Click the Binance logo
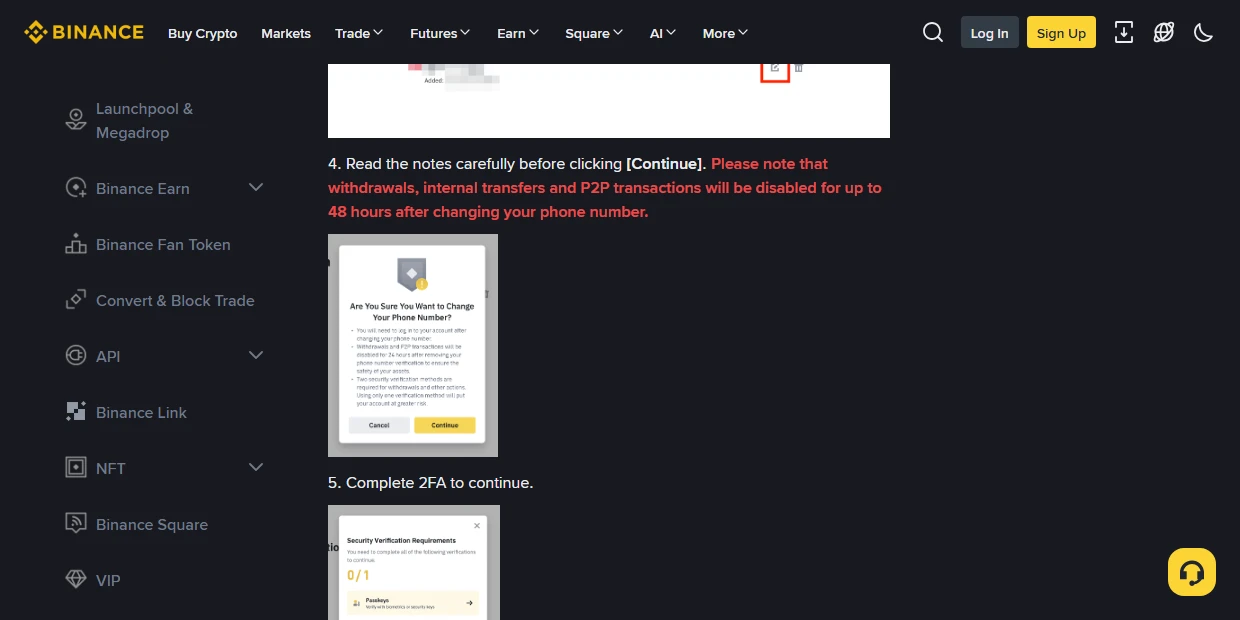The width and height of the screenshot is (1240, 620). click(84, 32)
